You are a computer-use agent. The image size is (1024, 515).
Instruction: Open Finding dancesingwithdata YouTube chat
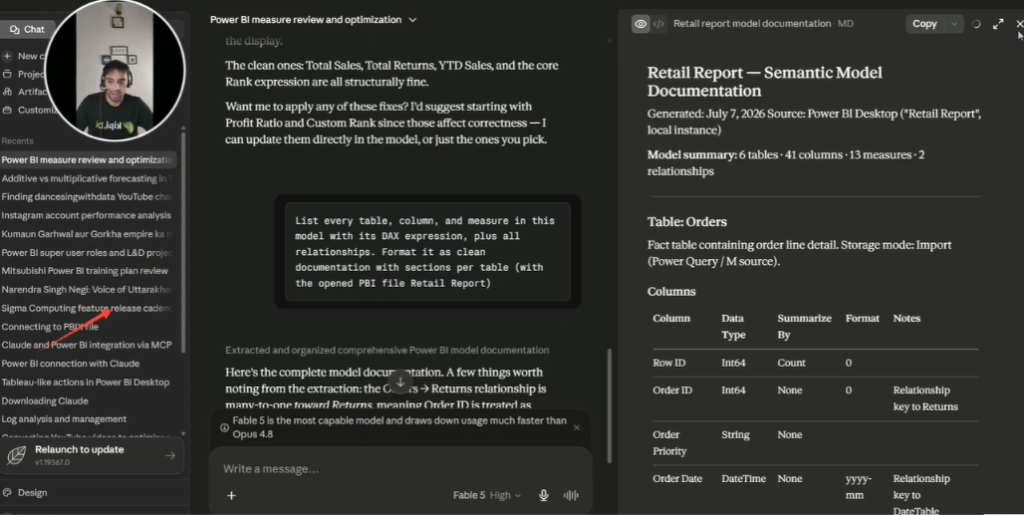tap(88, 196)
